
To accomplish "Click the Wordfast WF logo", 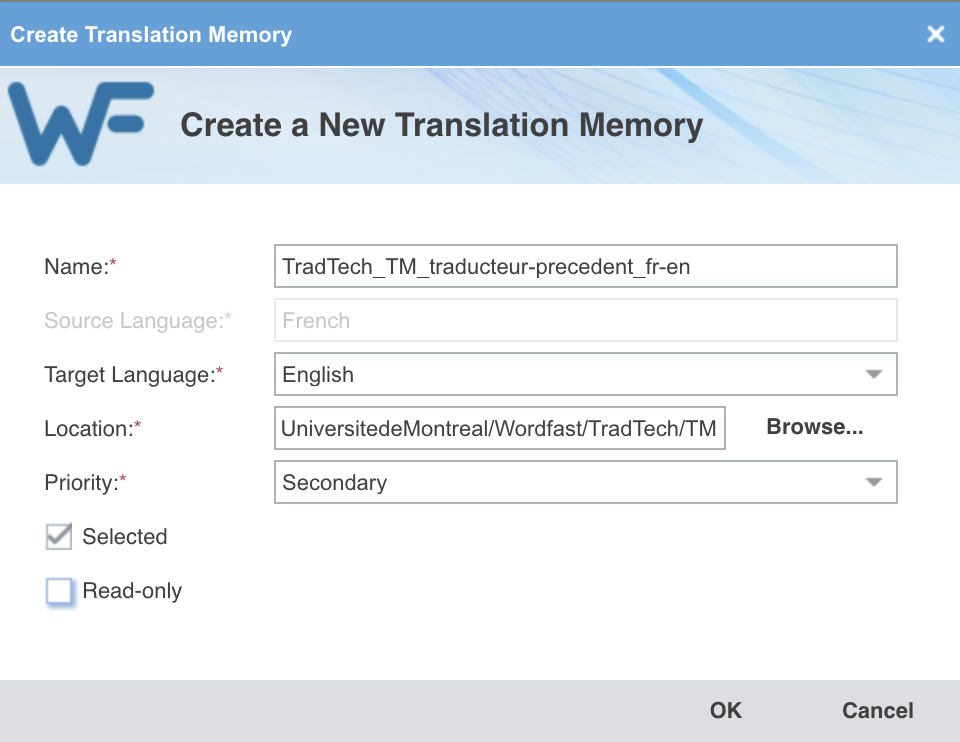I will [81, 124].
